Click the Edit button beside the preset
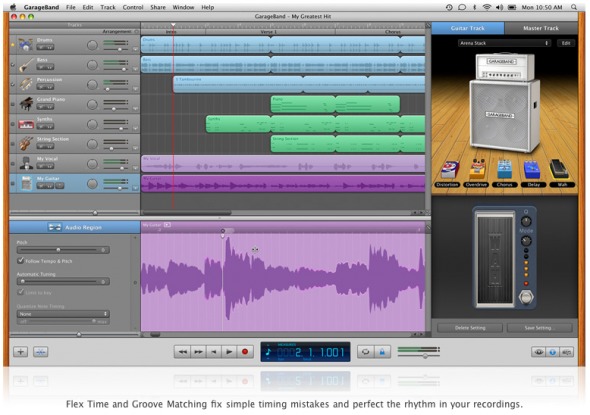 (x=566, y=43)
